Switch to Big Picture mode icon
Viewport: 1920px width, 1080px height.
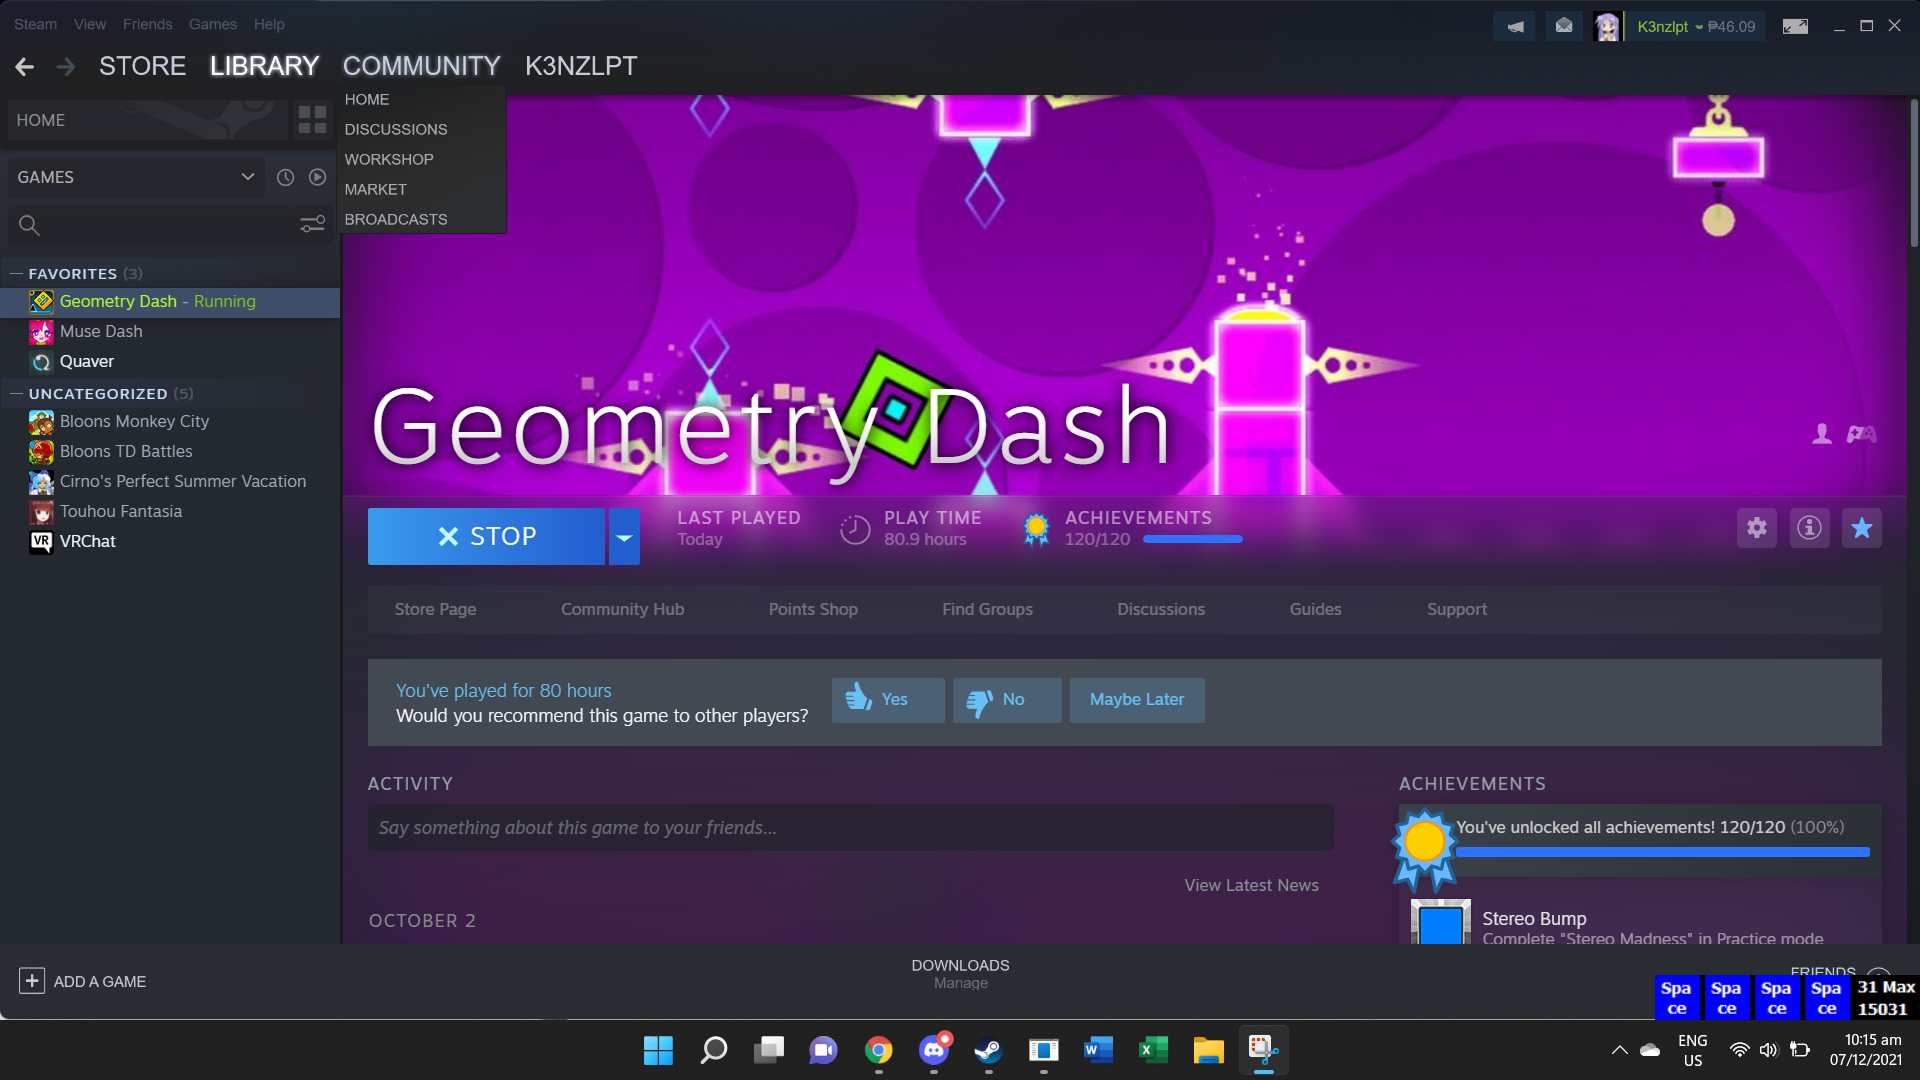click(1795, 27)
